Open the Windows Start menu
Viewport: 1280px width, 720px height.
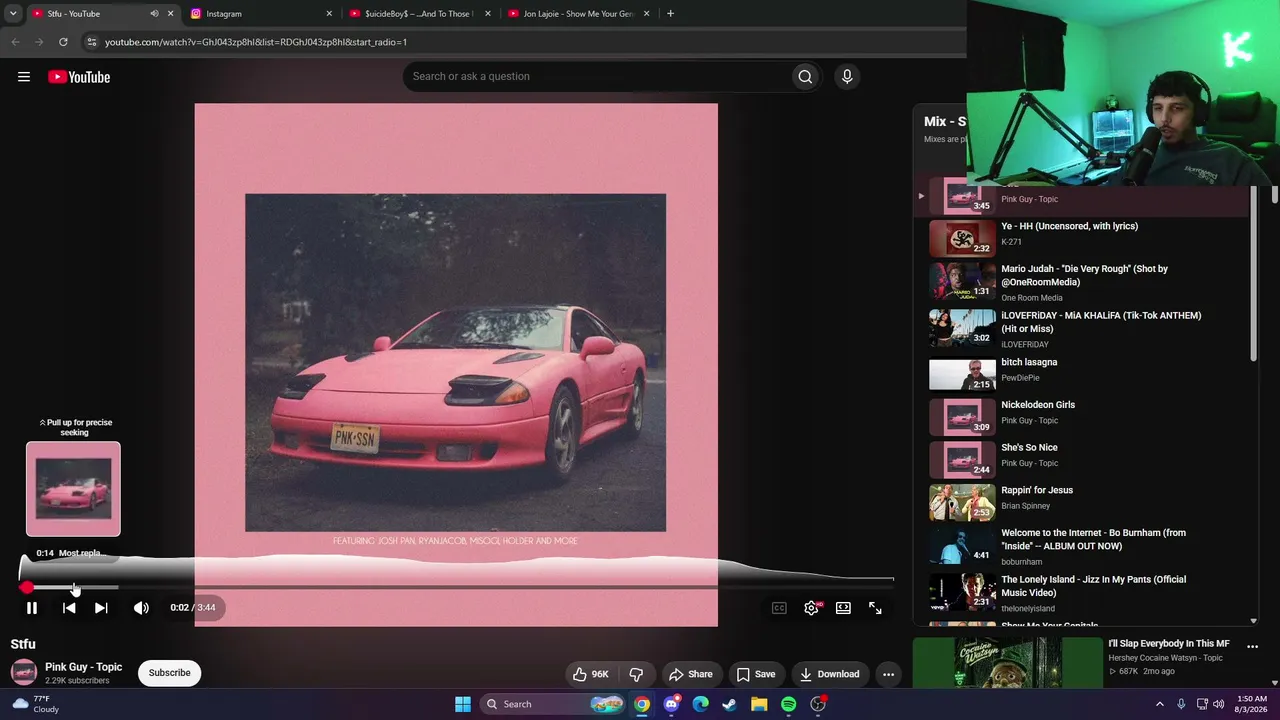[463, 704]
